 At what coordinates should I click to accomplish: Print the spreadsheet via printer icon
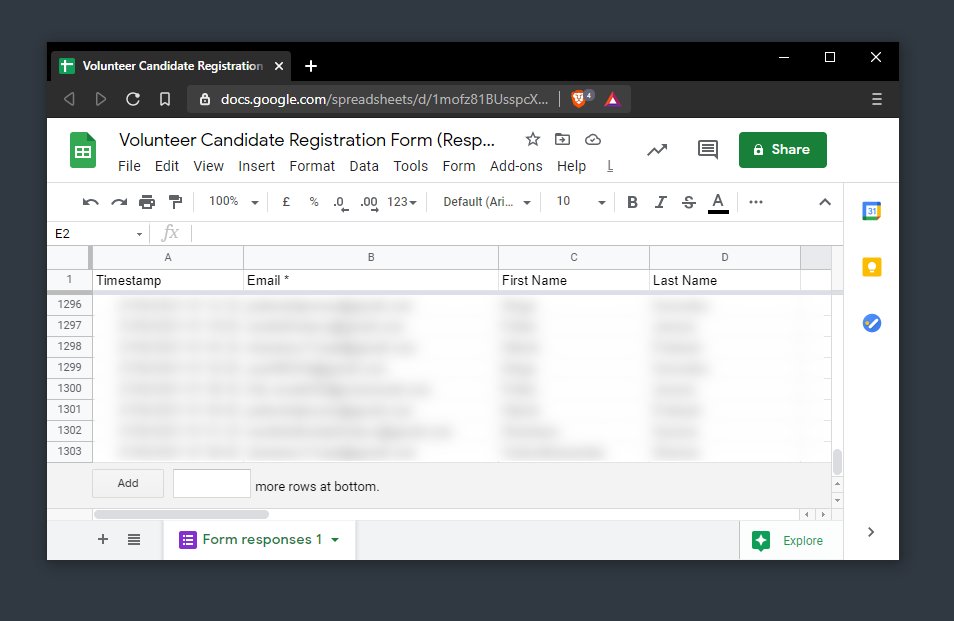coord(147,202)
